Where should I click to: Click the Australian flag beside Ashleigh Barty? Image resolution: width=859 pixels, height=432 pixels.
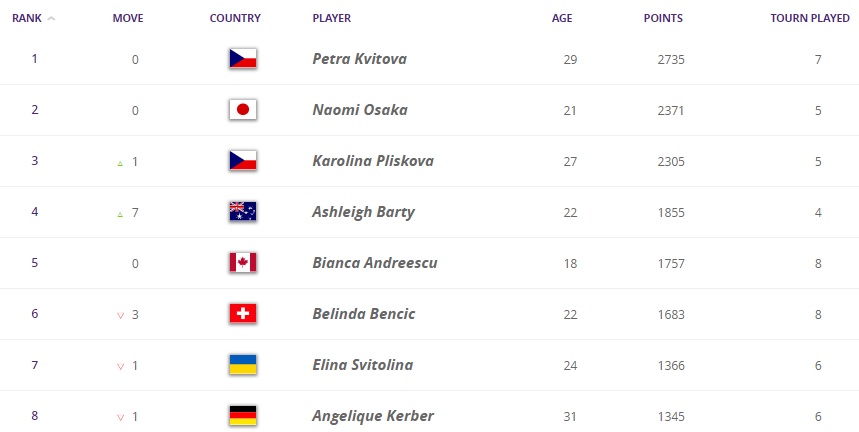(243, 212)
